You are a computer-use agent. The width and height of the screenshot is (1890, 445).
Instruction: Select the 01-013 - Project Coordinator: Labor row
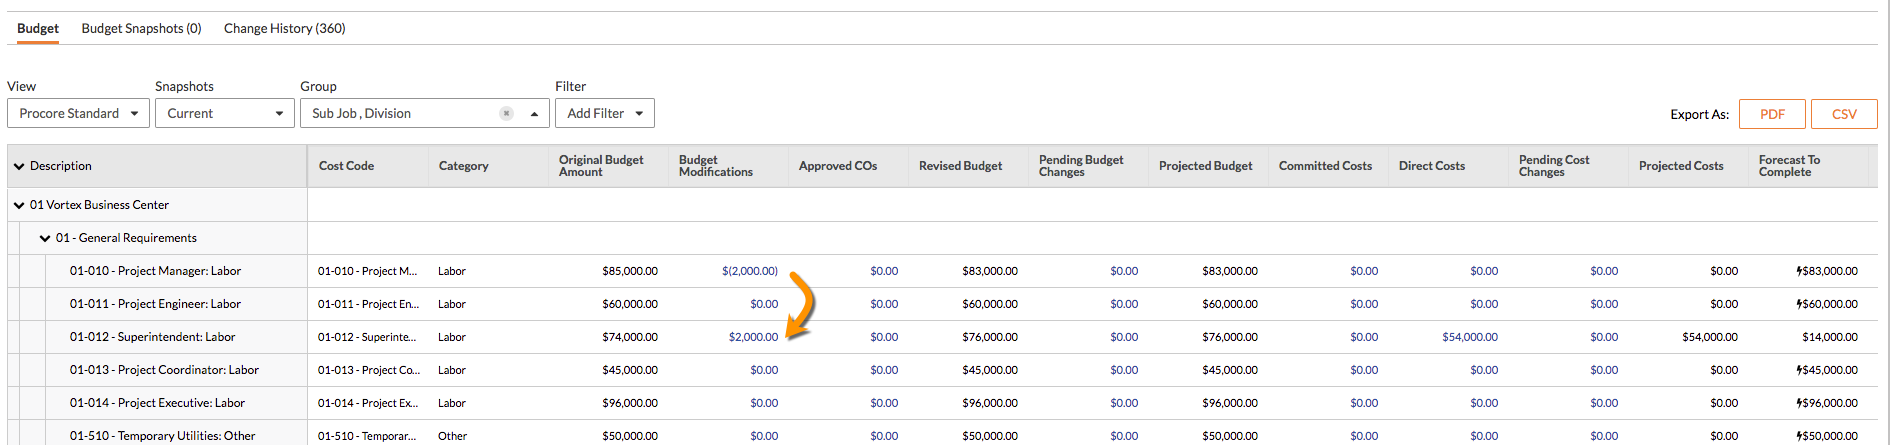[x=164, y=370]
